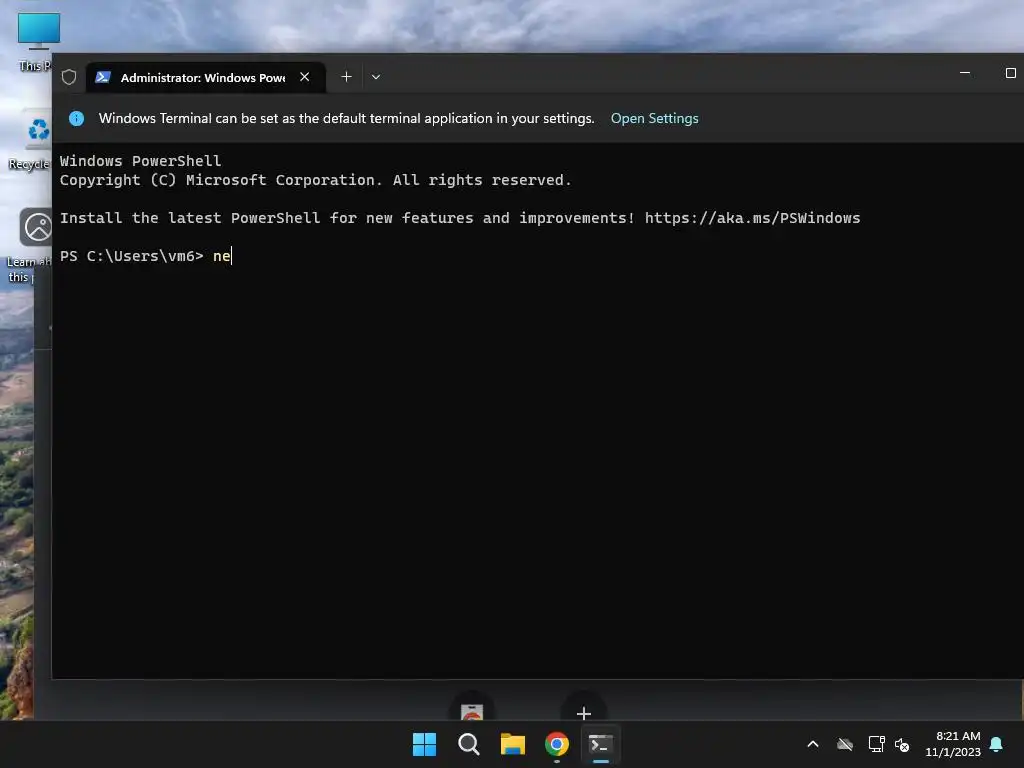Image resolution: width=1024 pixels, height=768 pixels.
Task: Click the Copyright Microsoft Corporation line
Action: [315, 180]
